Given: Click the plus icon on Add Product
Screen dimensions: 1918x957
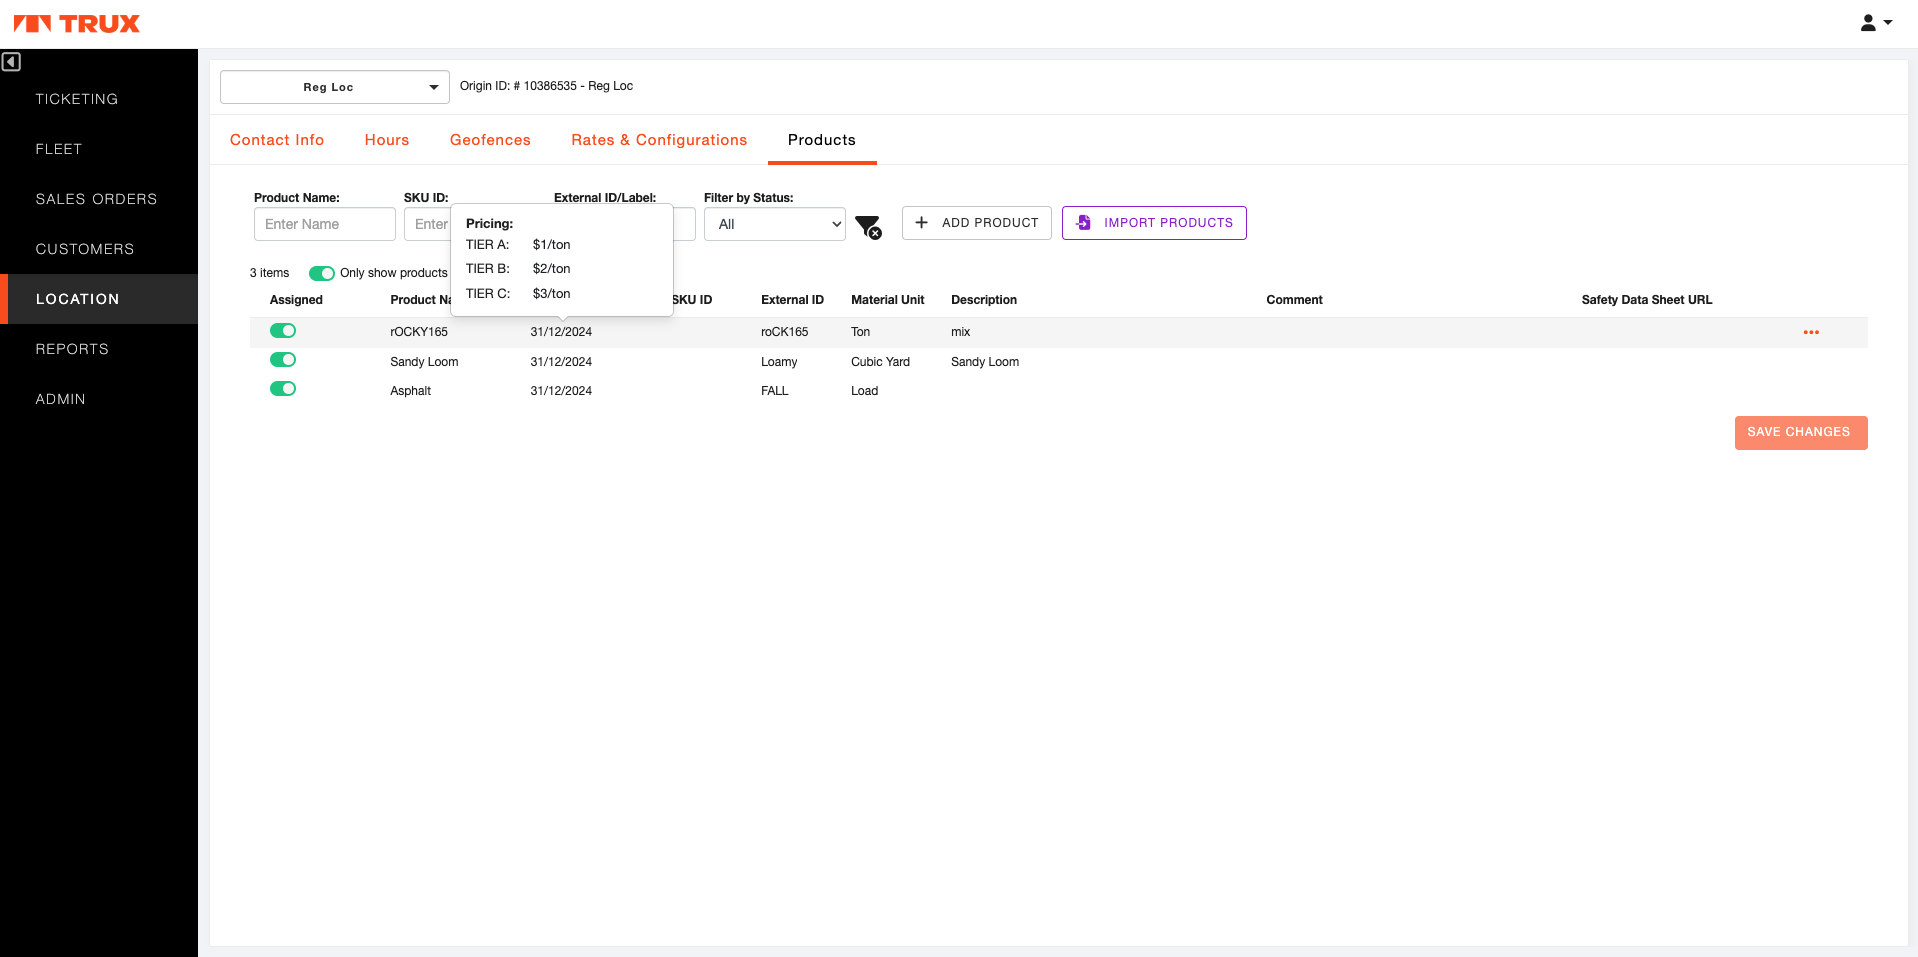Looking at the screenshot, I should (921, 223).
